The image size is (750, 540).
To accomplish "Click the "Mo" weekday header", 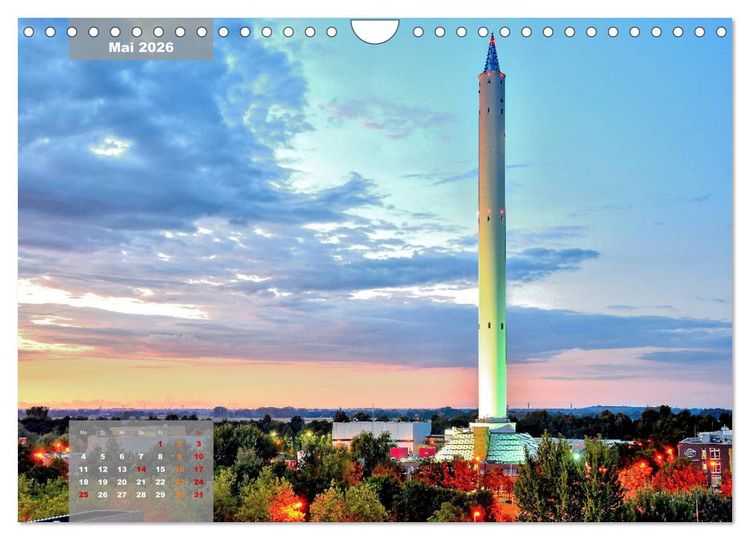I will coord(83,432).
